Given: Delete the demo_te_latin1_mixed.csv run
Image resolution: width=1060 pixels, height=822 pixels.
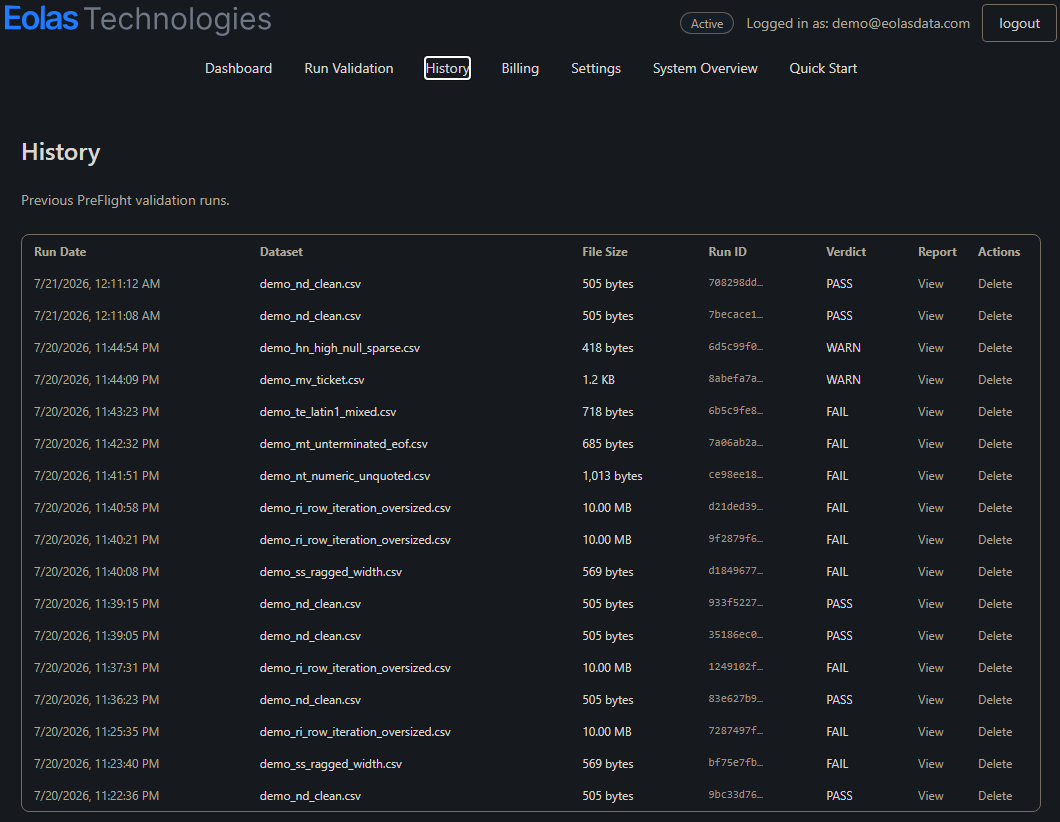Looking at the screenshot, I should (994, 412).
